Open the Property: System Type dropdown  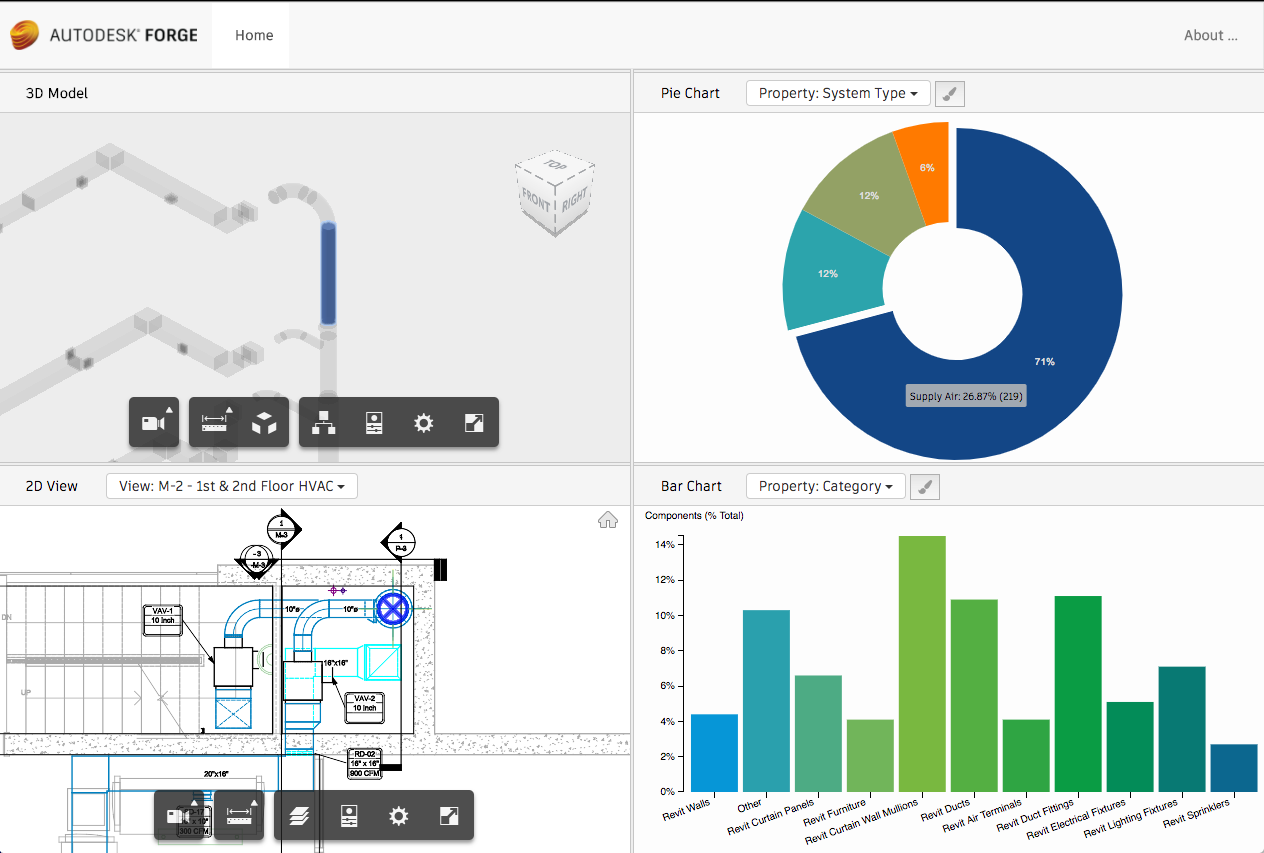(838, 93)
